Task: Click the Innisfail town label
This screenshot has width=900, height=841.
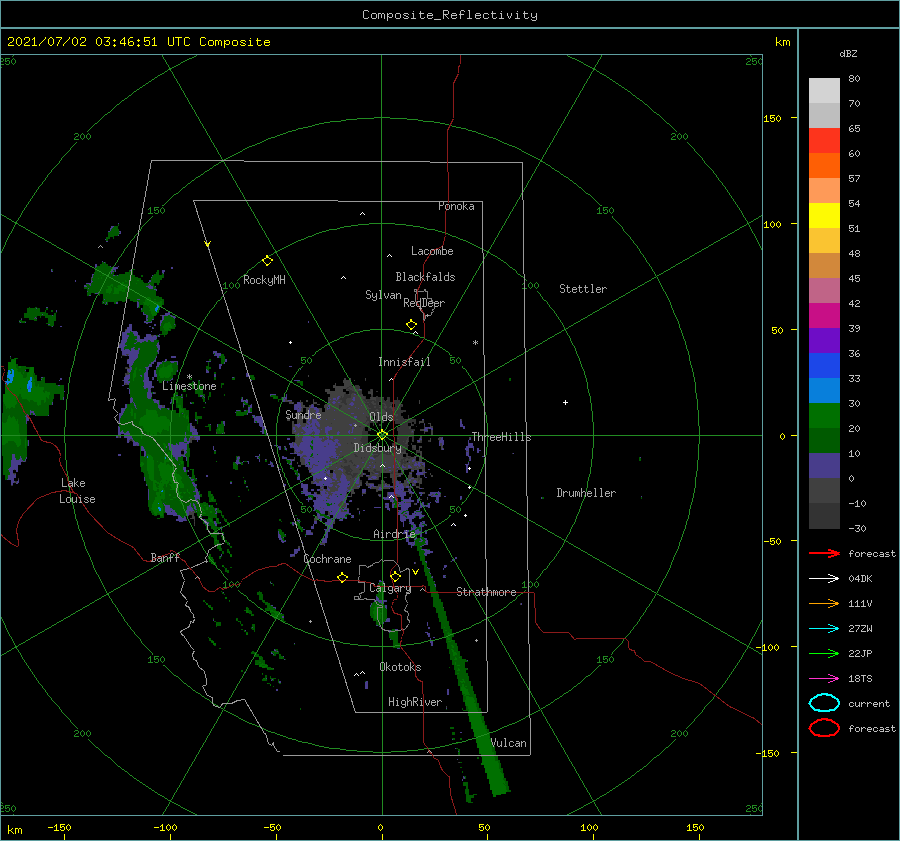Action: coord(404,362)
